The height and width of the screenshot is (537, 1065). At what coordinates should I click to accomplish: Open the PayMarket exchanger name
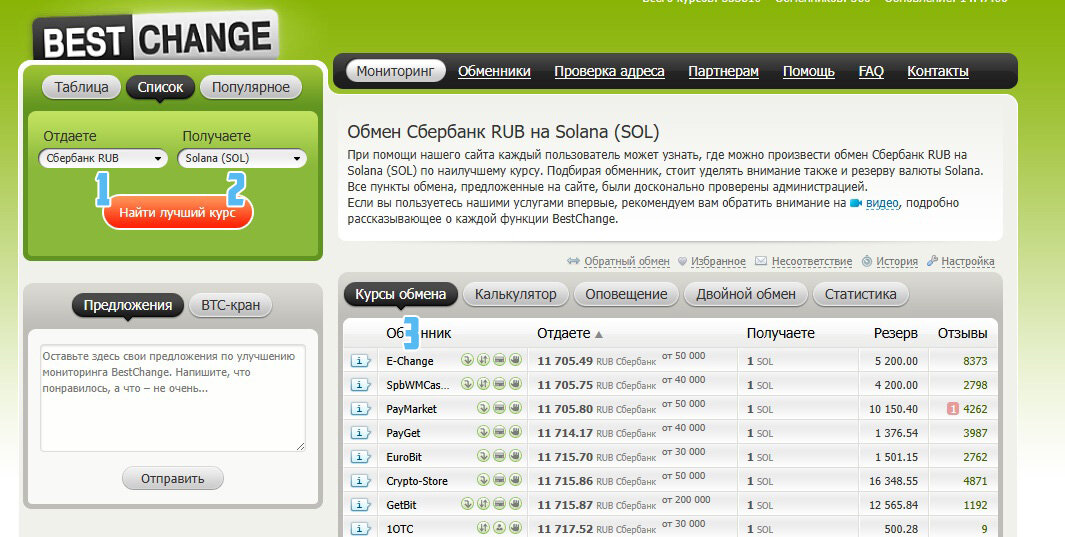[x=412, y=409]
